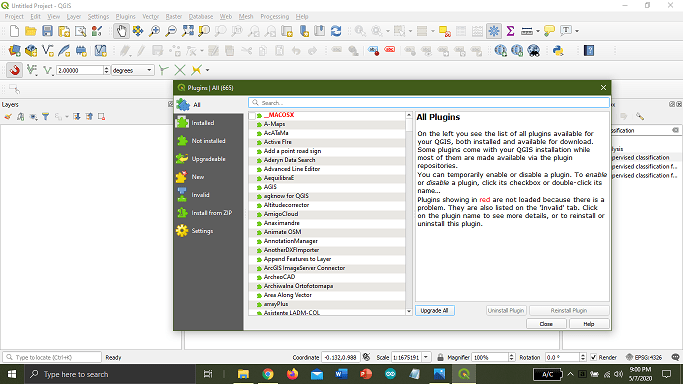Open the Project menu
Screen dimensions: 683x384
pyautogui.click(x=14, y=17)
